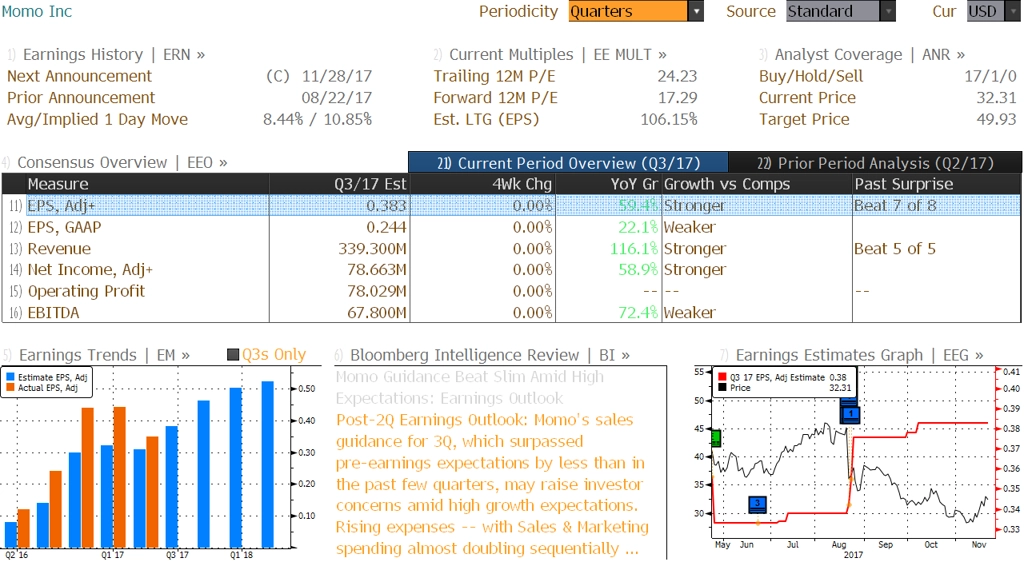
Task: Open the Source Standard dropdown arrow
Action: [888, 11]
